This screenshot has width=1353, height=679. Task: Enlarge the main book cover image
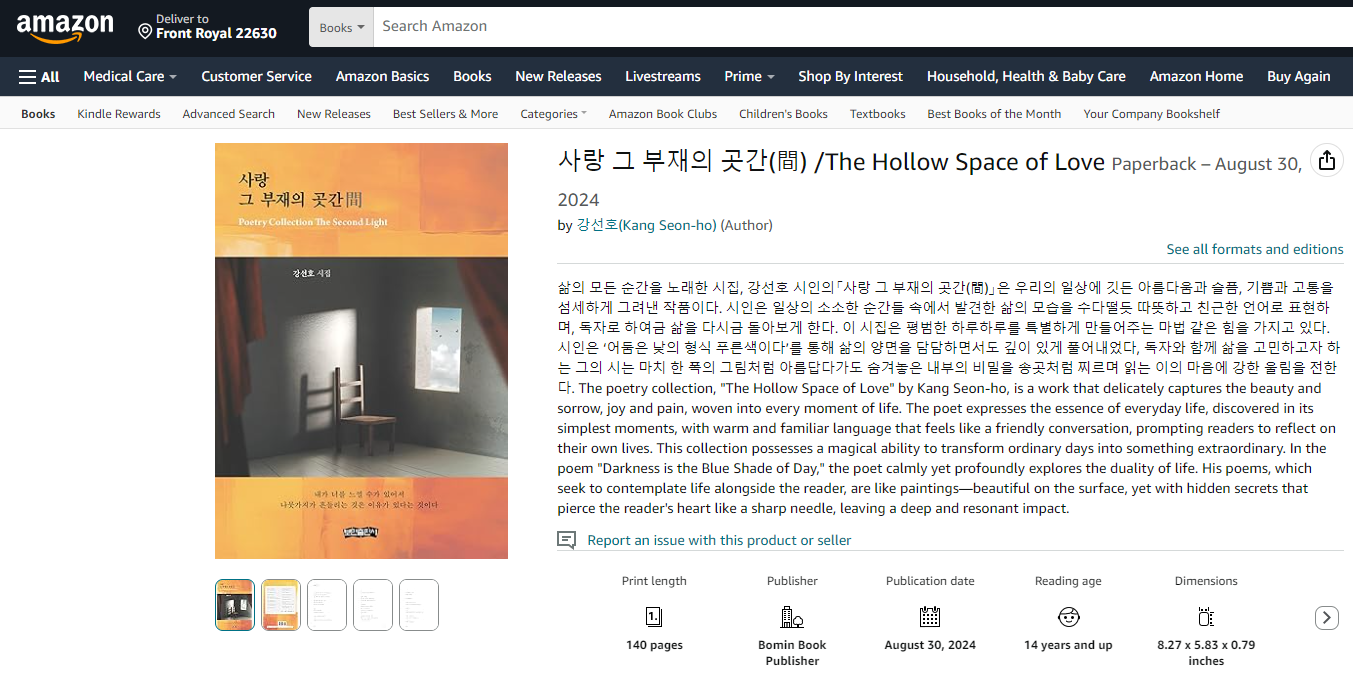click(361, 351)
